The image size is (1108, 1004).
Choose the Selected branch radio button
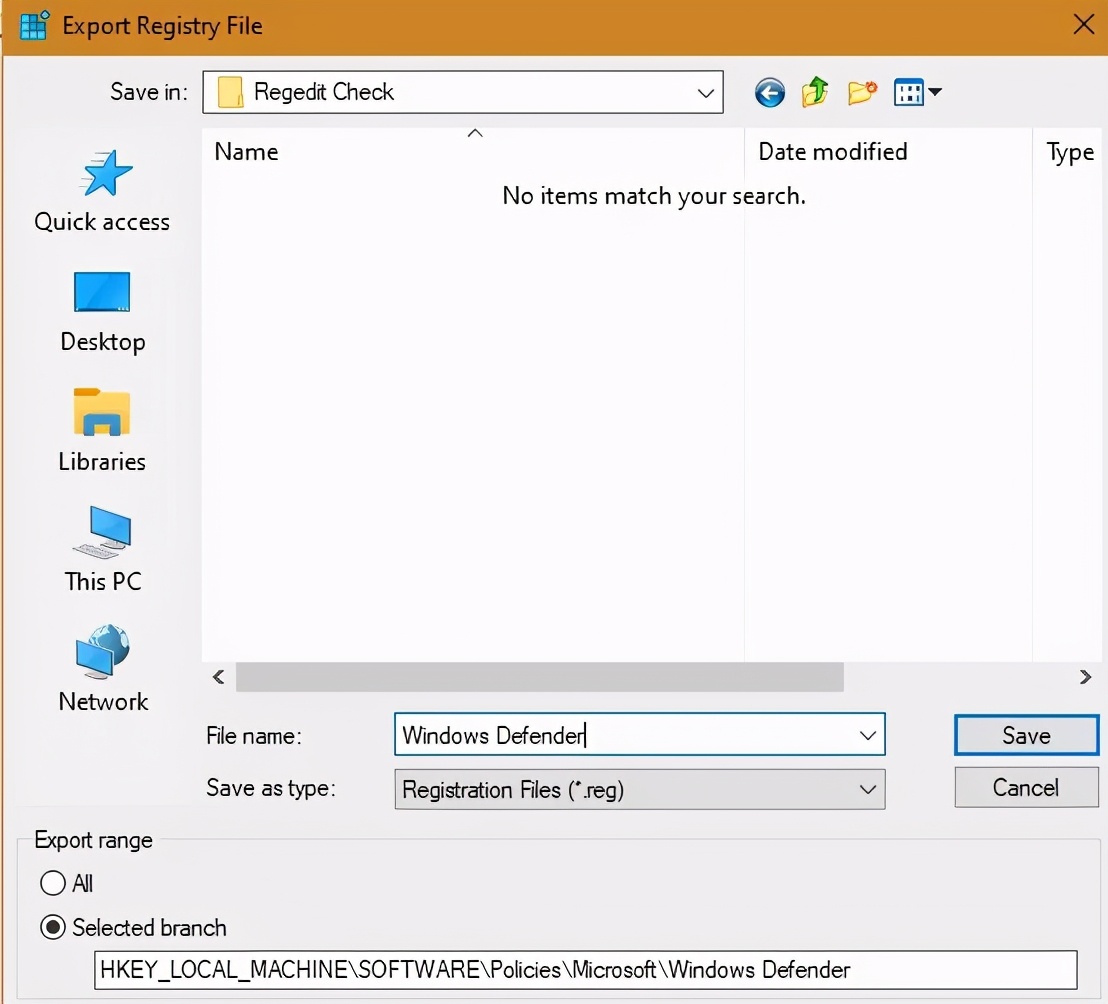53,928
